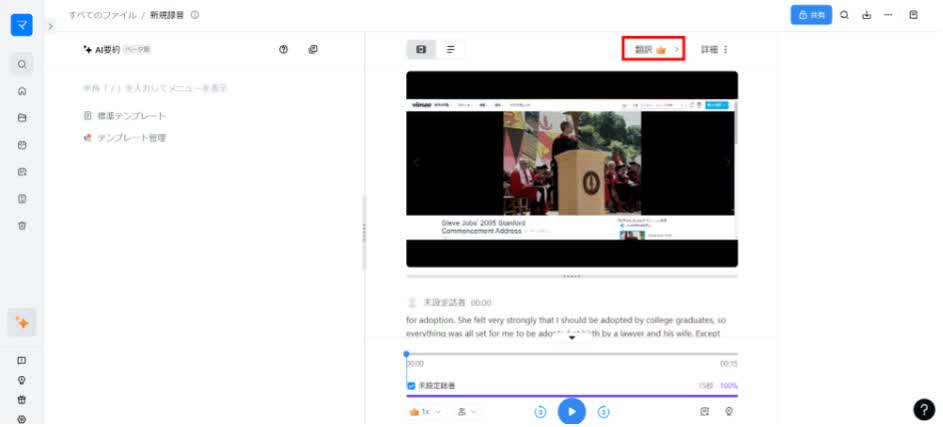The height and width of the screenshot is (427, 943).
Task: Click the Steve Jobs video preview
Action: pyautogui.click(x=572, y=169)
